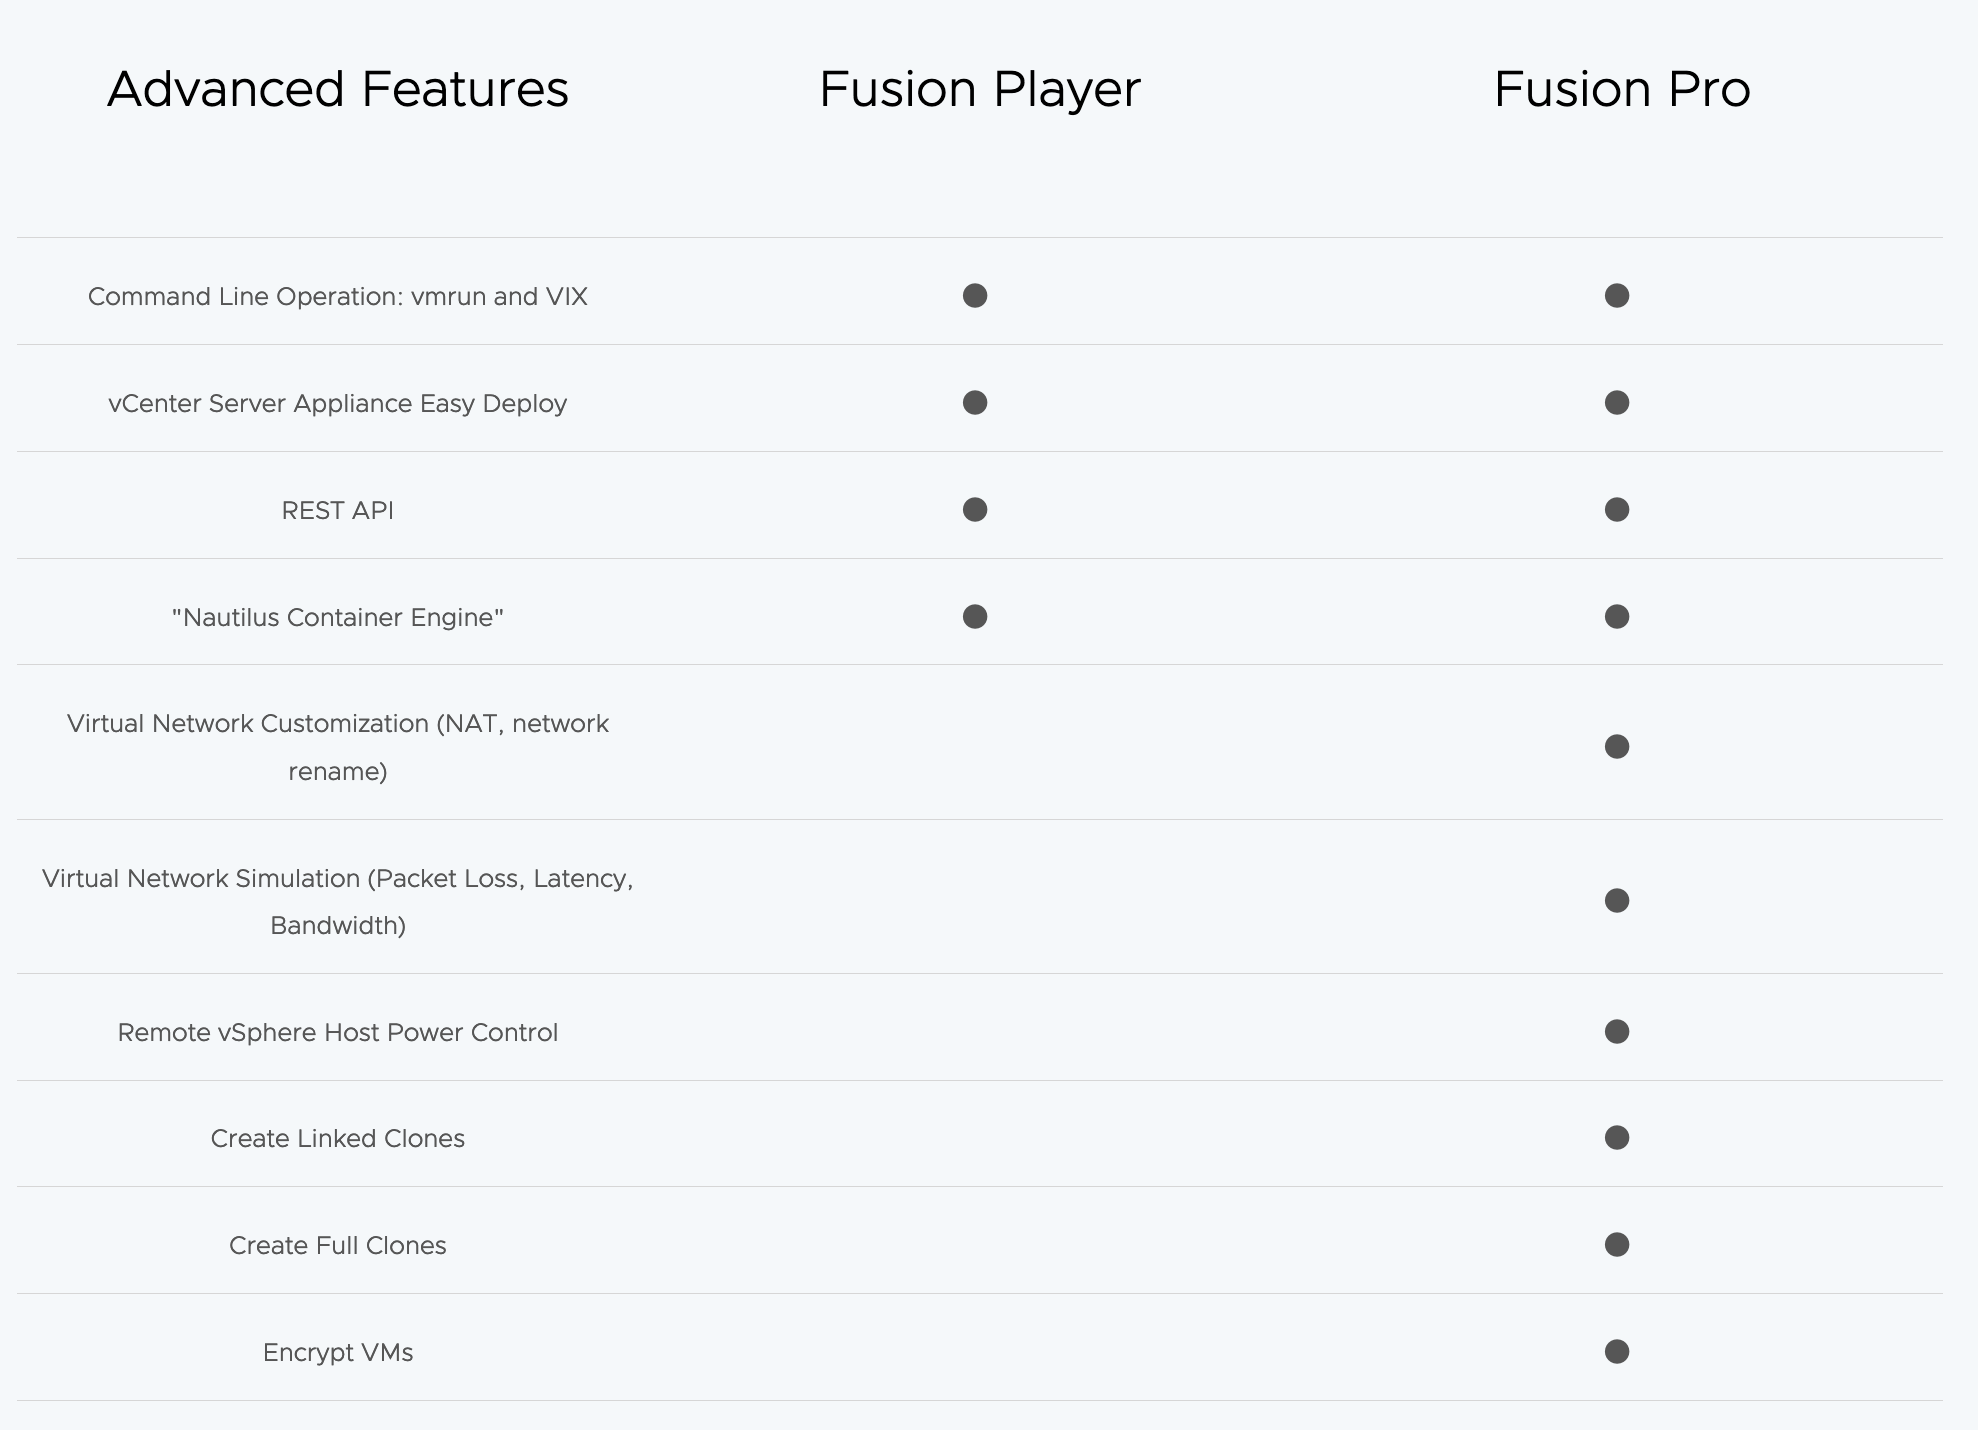Click the "Nautilus Container Engine" label

coord(338,618)
